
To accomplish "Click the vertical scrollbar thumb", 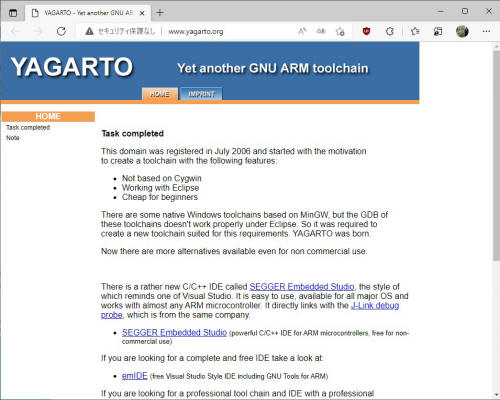I will pos(496,155).
